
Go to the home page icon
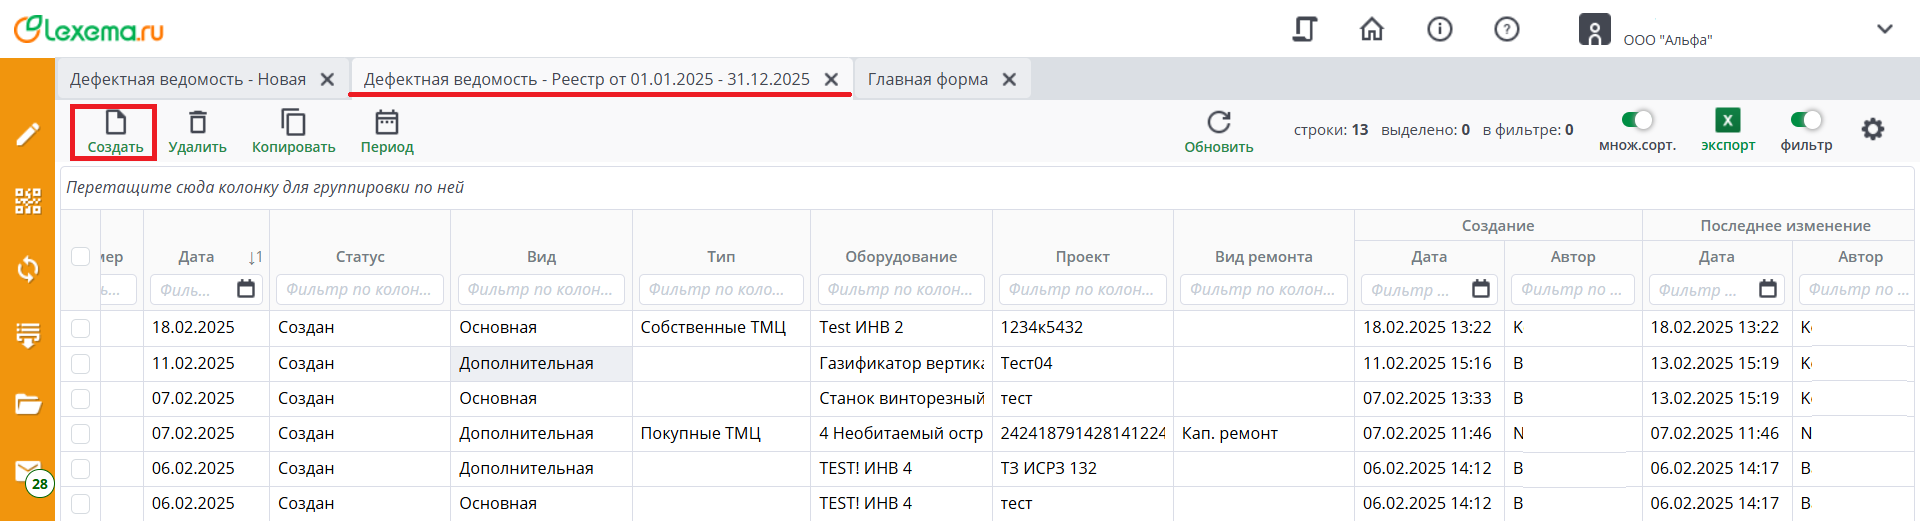coord(1372,30)
